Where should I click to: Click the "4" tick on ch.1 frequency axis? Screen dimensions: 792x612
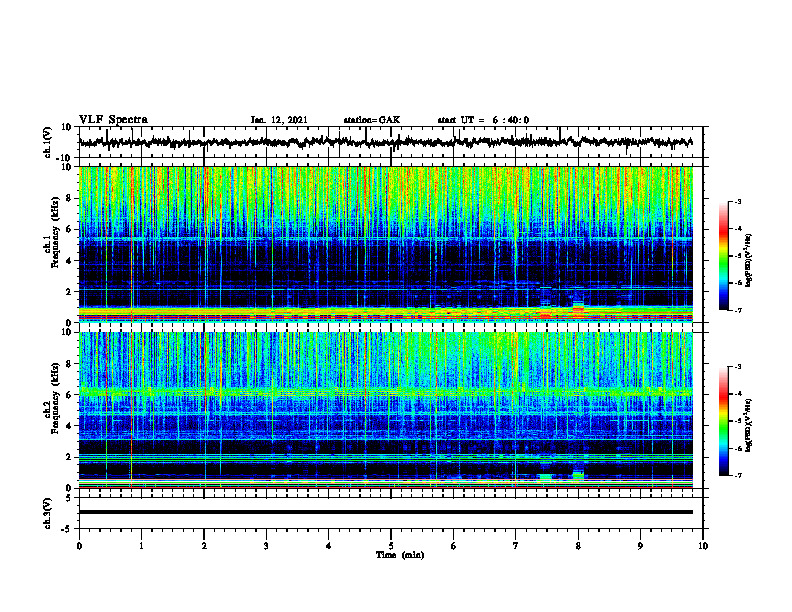tap(69, 261)
